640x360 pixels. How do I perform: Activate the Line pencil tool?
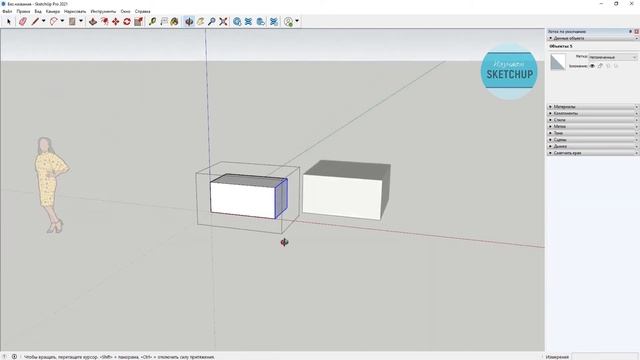35,21
